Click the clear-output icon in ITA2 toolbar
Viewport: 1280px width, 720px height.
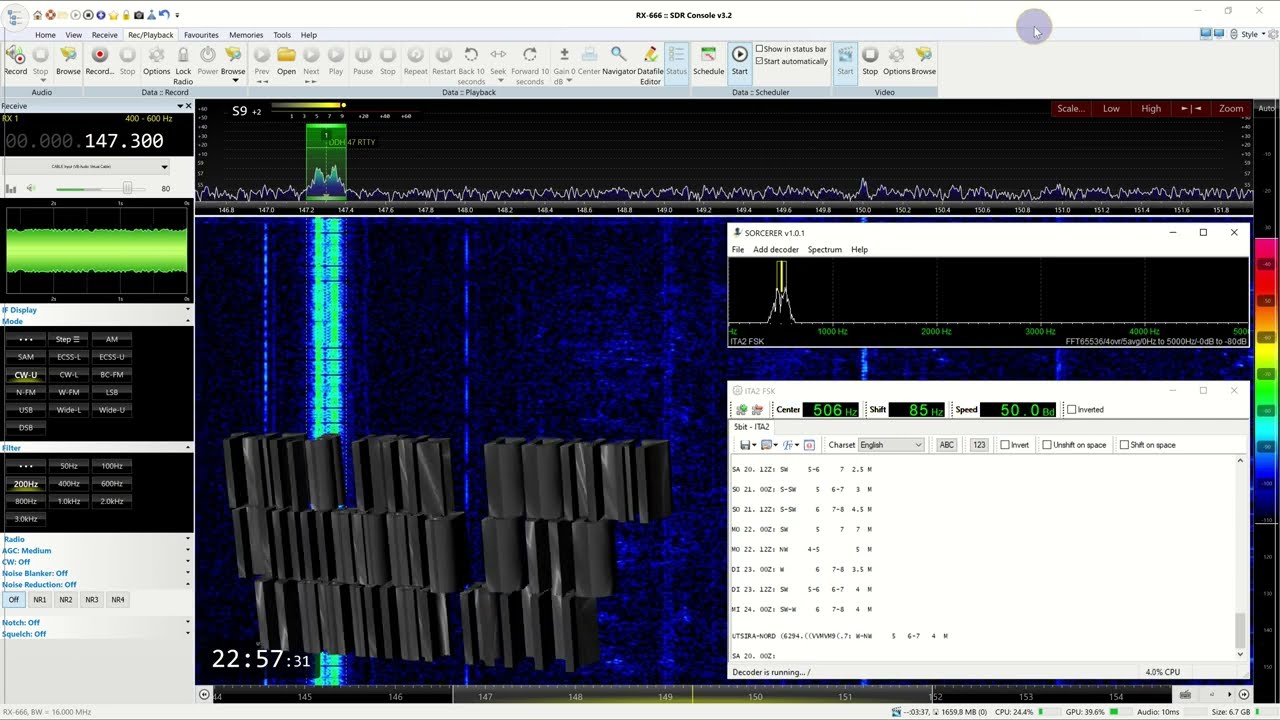coord(809,445)
